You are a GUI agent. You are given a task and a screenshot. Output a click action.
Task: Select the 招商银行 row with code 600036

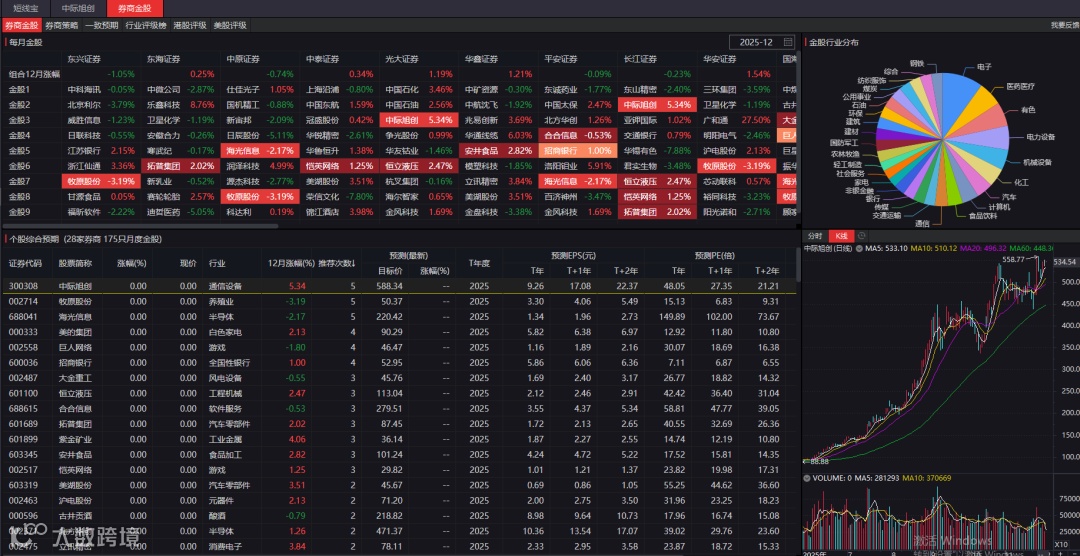click(x=398, y=362)
